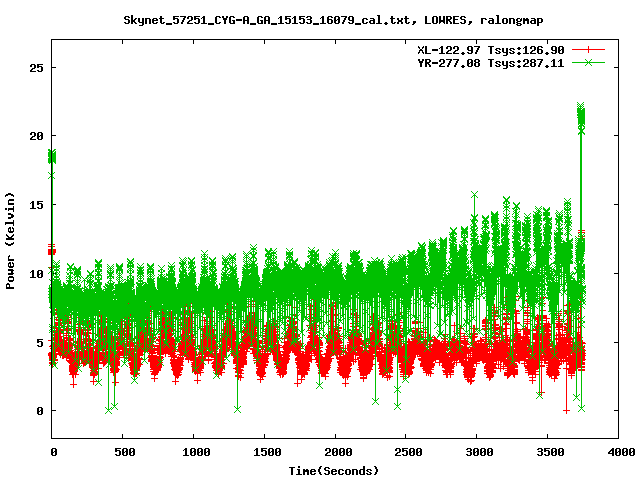
Task: Click the x-axis tick label 1000
Action: coord(196,452)
